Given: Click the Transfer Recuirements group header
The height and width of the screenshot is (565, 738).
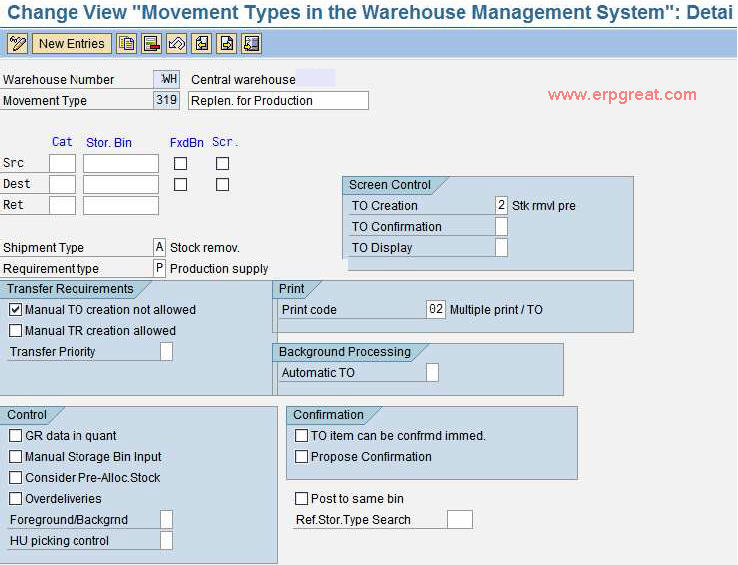Looking at the screenshot, I should (x=70, y=289).
